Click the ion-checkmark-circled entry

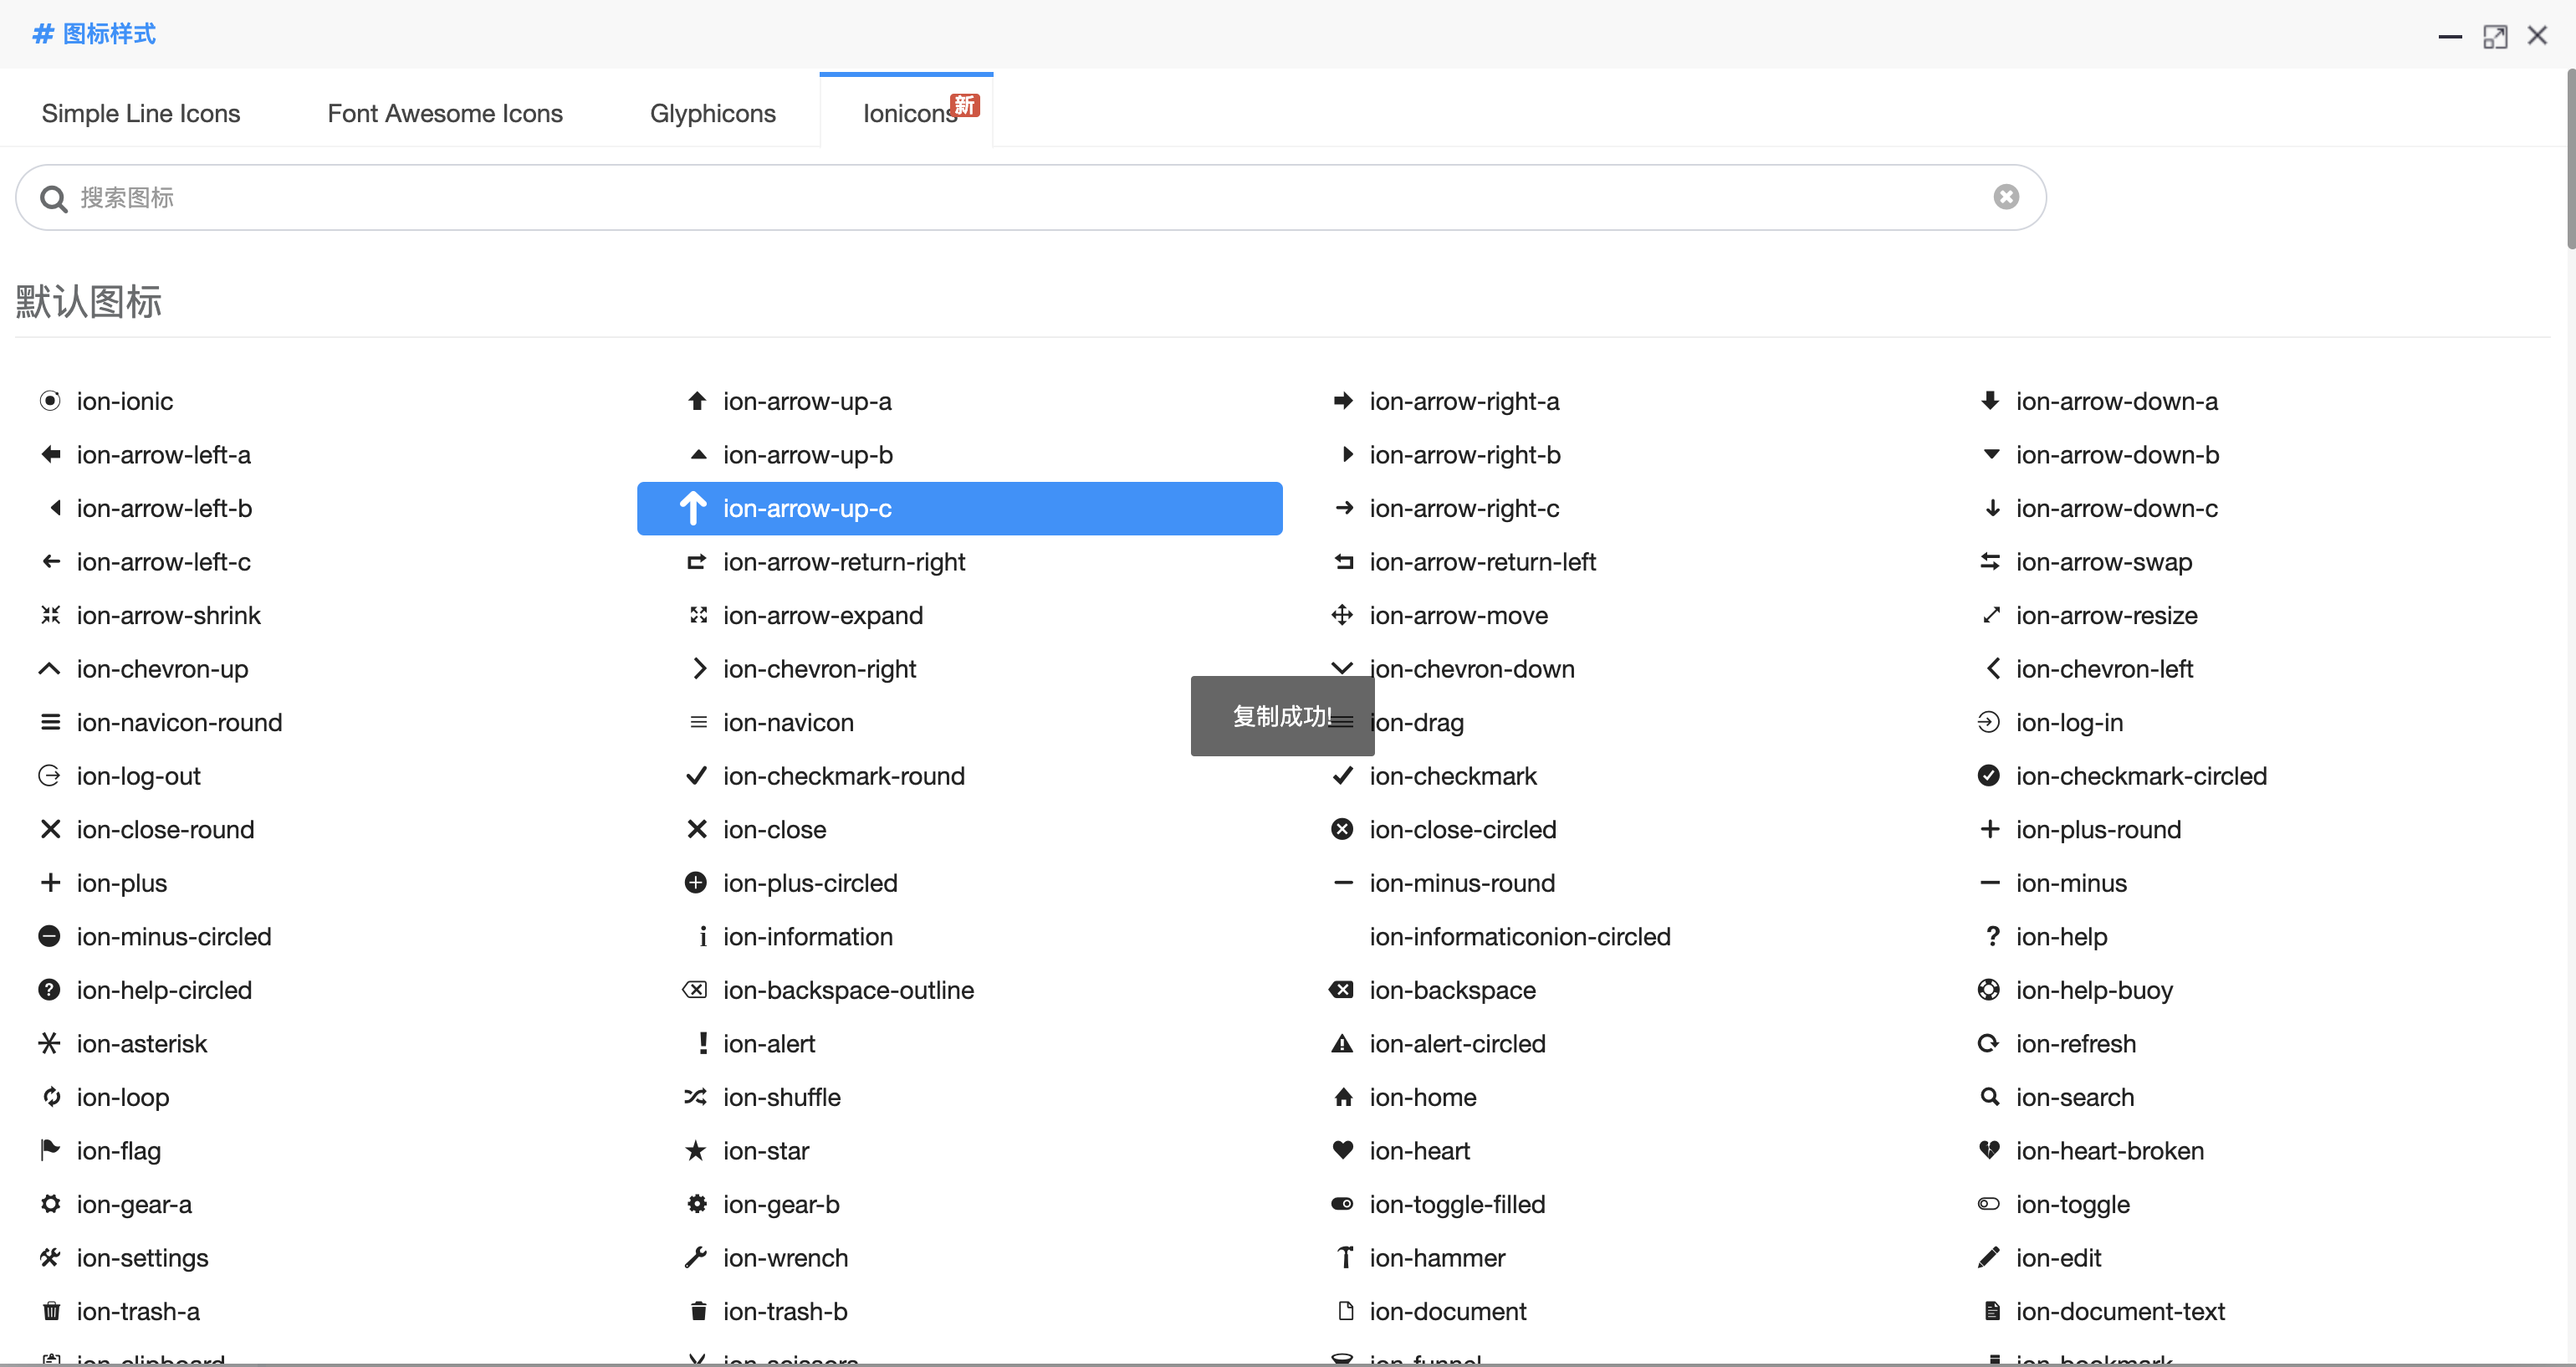click(x=2140, y=776)
